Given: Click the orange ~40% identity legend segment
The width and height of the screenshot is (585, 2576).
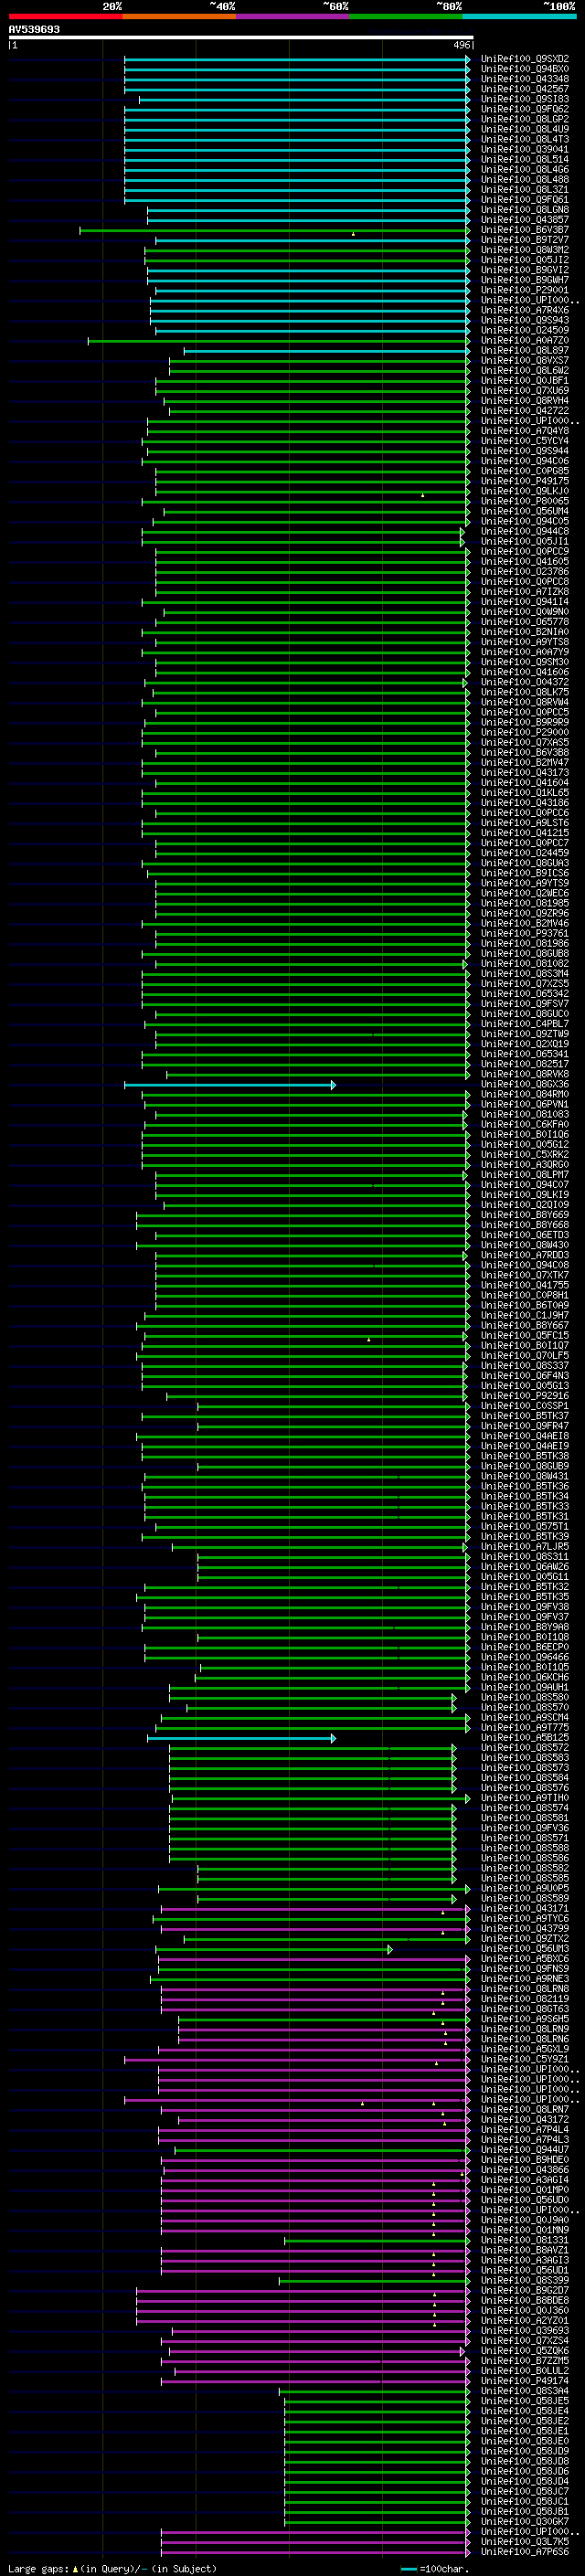Looking at the screenshot, I should point(179,16).
